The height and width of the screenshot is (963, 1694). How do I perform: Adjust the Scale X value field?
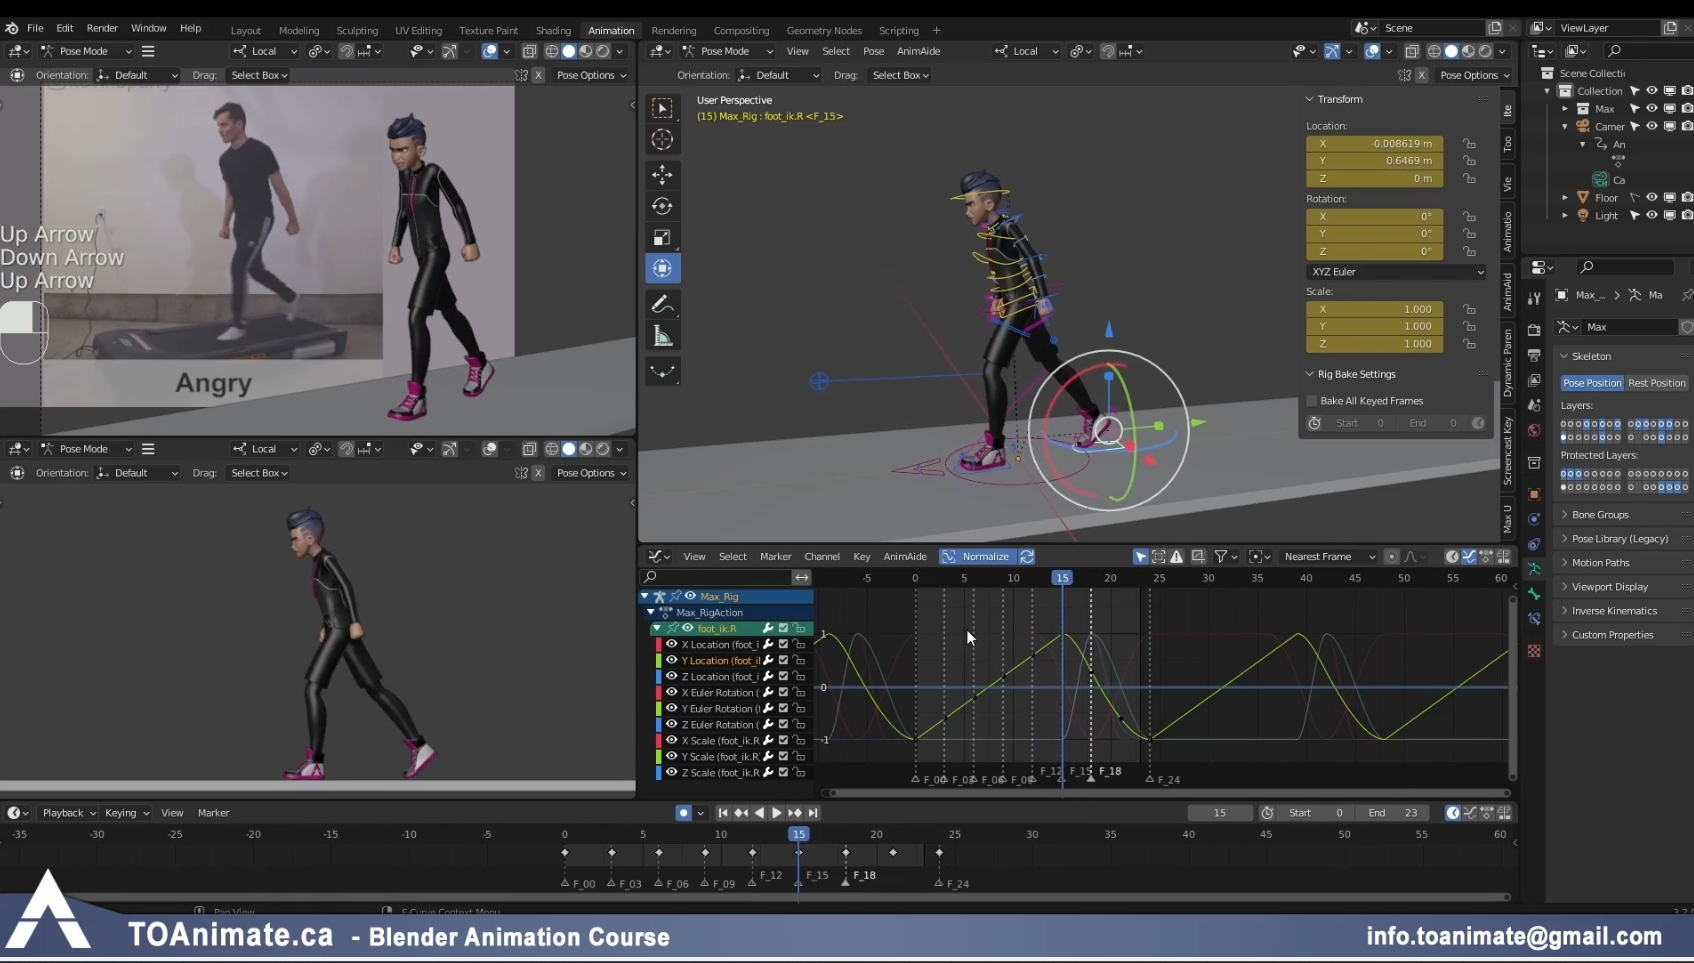[x=1374, y=309]
